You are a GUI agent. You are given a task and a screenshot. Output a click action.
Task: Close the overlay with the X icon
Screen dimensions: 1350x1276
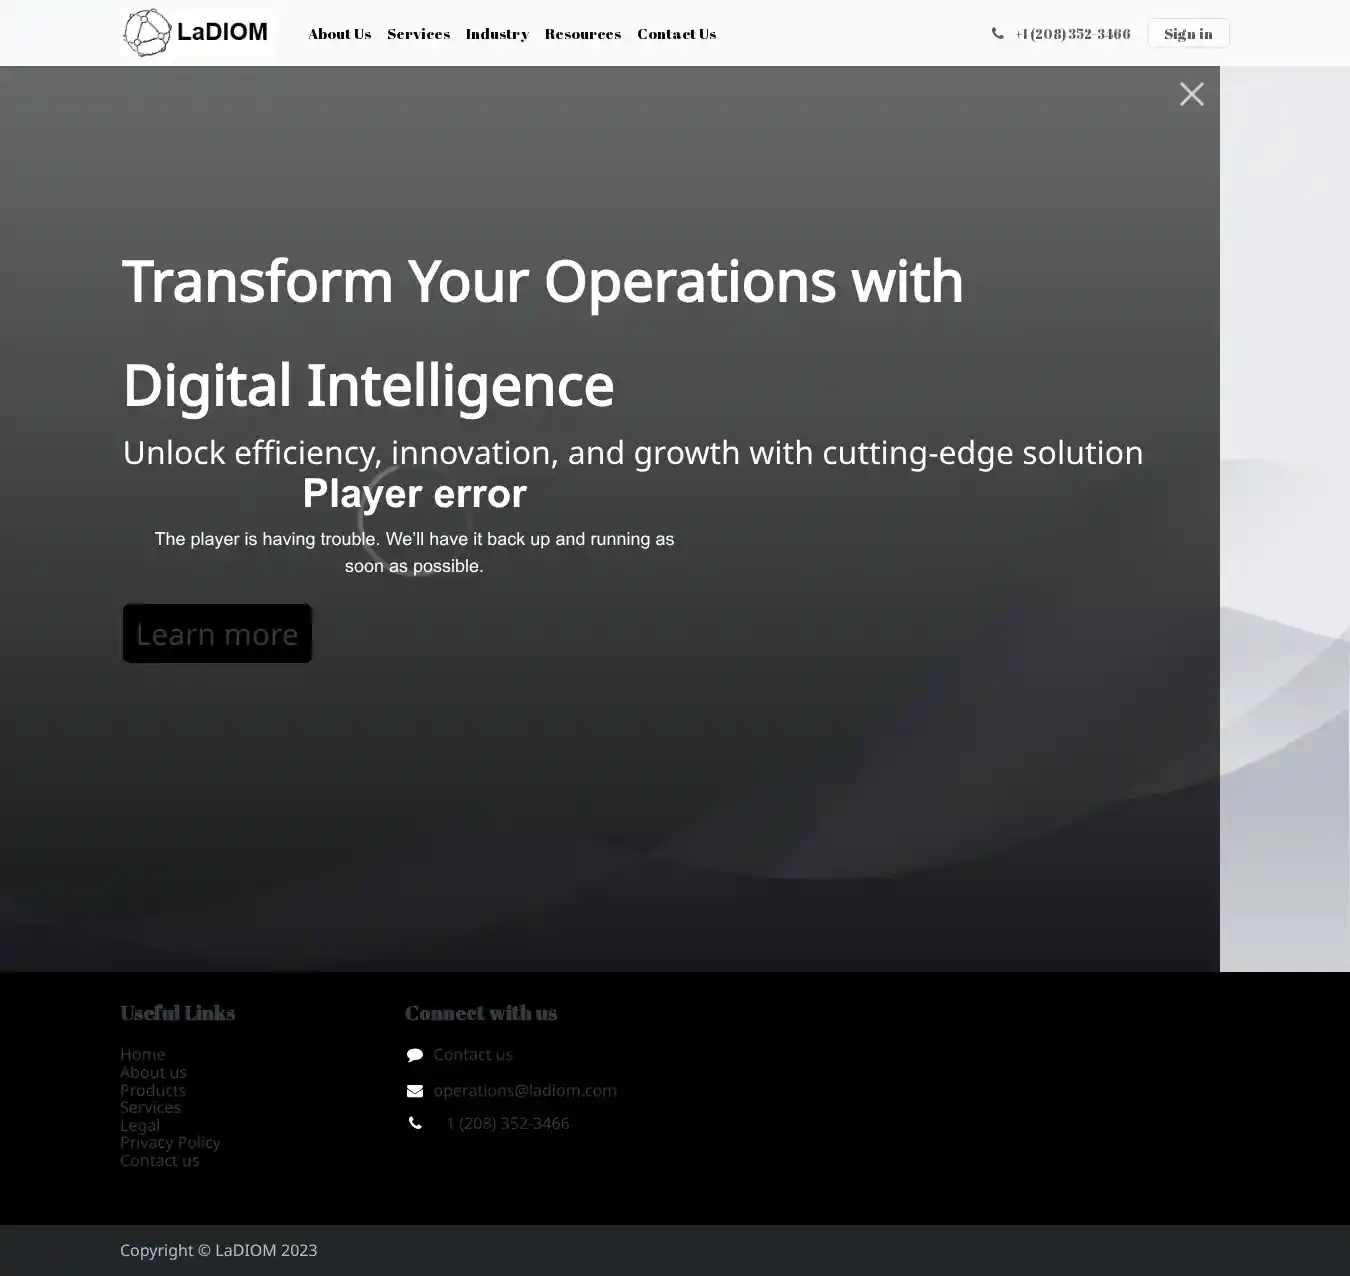tap(1191, 94)
